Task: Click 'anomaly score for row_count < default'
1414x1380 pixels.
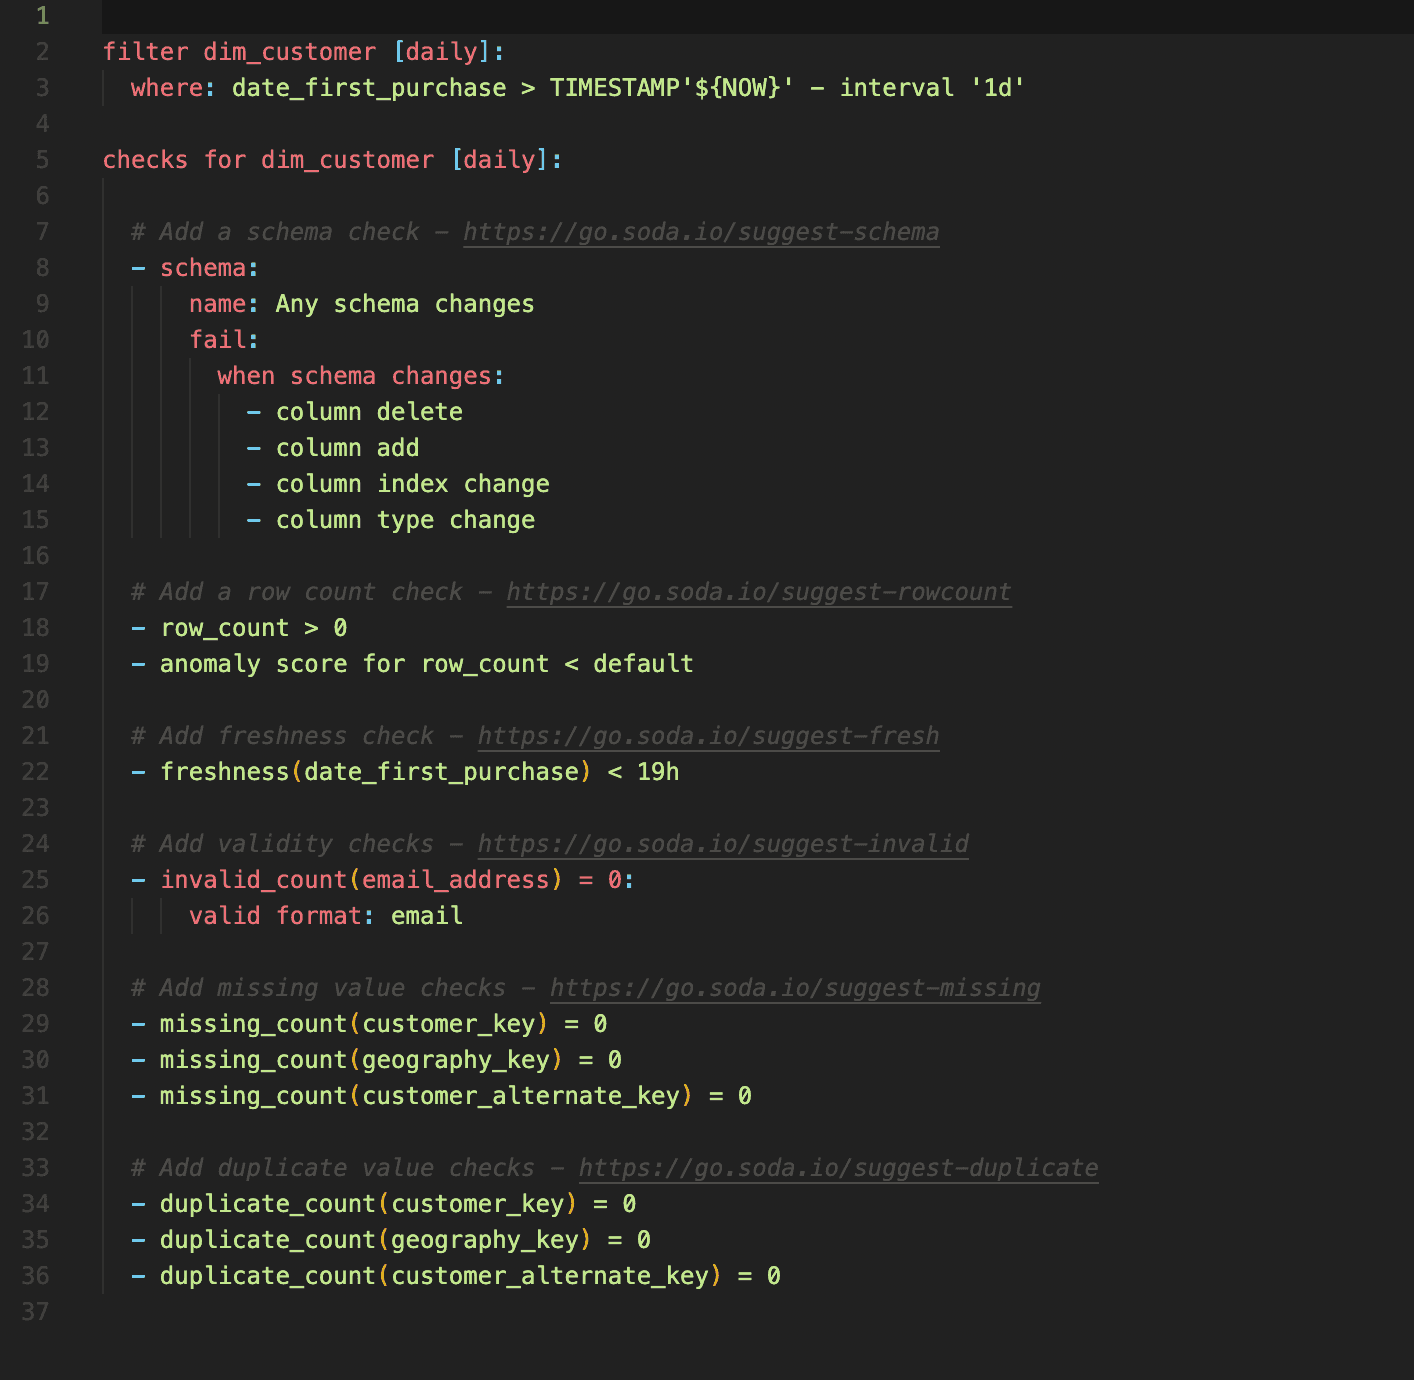Action: click(427, 664)
